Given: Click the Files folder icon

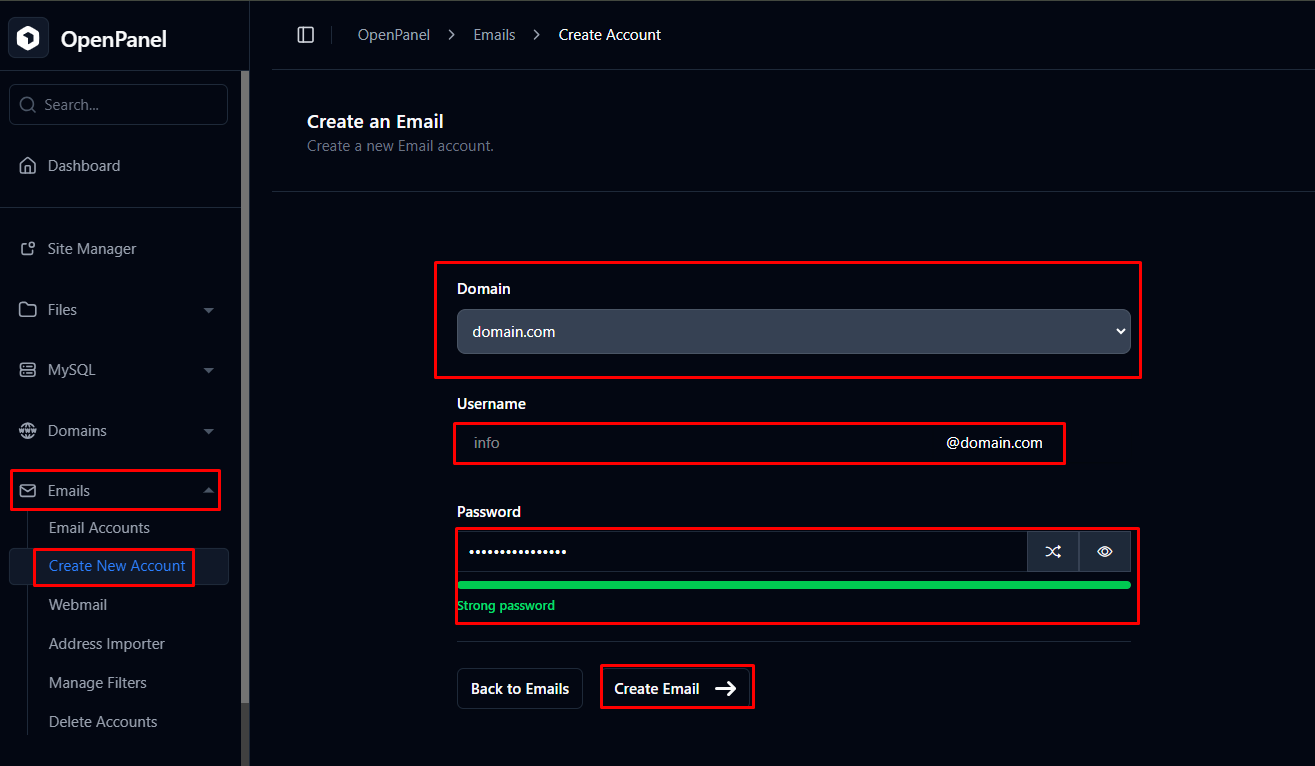Looking at the screenshot, I should tap(28, 310).
